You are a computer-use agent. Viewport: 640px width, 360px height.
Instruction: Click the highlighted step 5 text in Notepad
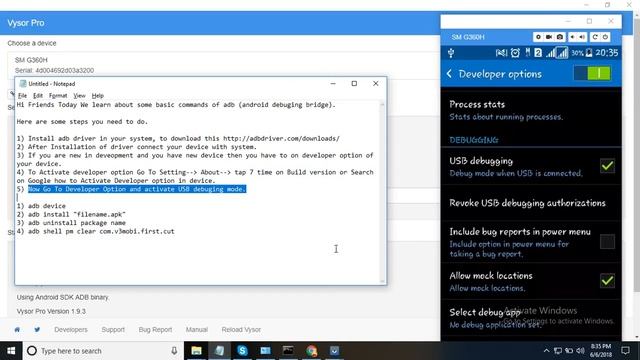point(137,189)
